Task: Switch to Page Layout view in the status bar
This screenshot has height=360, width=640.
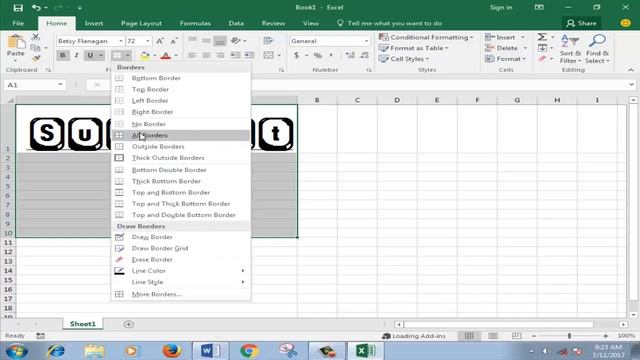Action: [493, 336]
